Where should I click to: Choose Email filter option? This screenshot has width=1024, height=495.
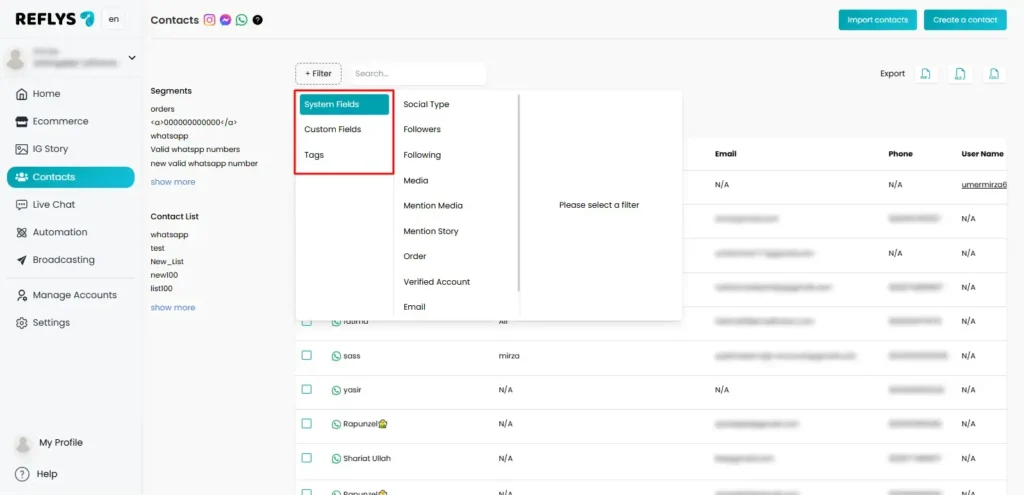415,307
